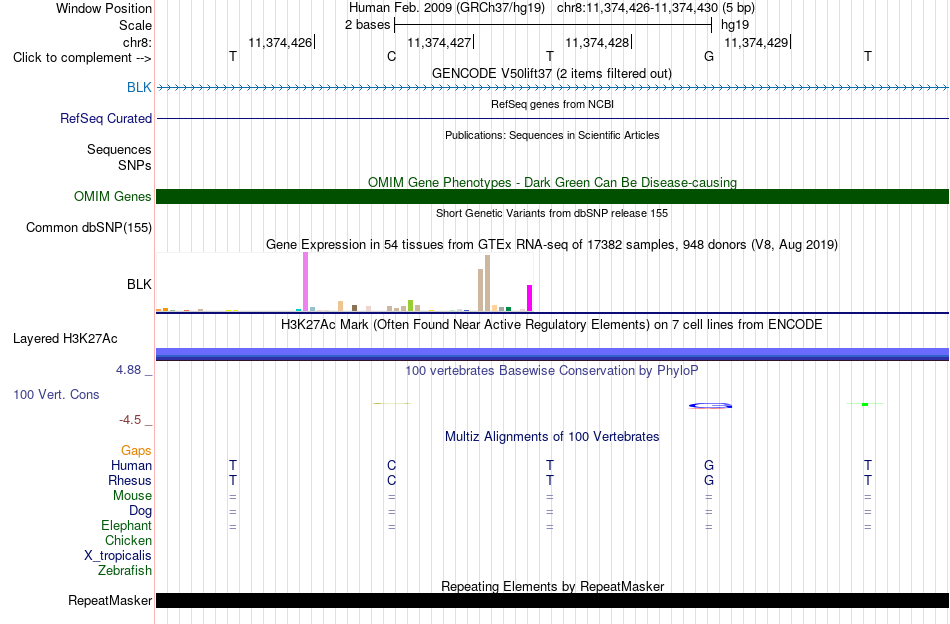The height and width of the screenshot is (624, 950).
Task: Open the 'RefSeq genes from NCBI' title
Action: coord(552,104)
